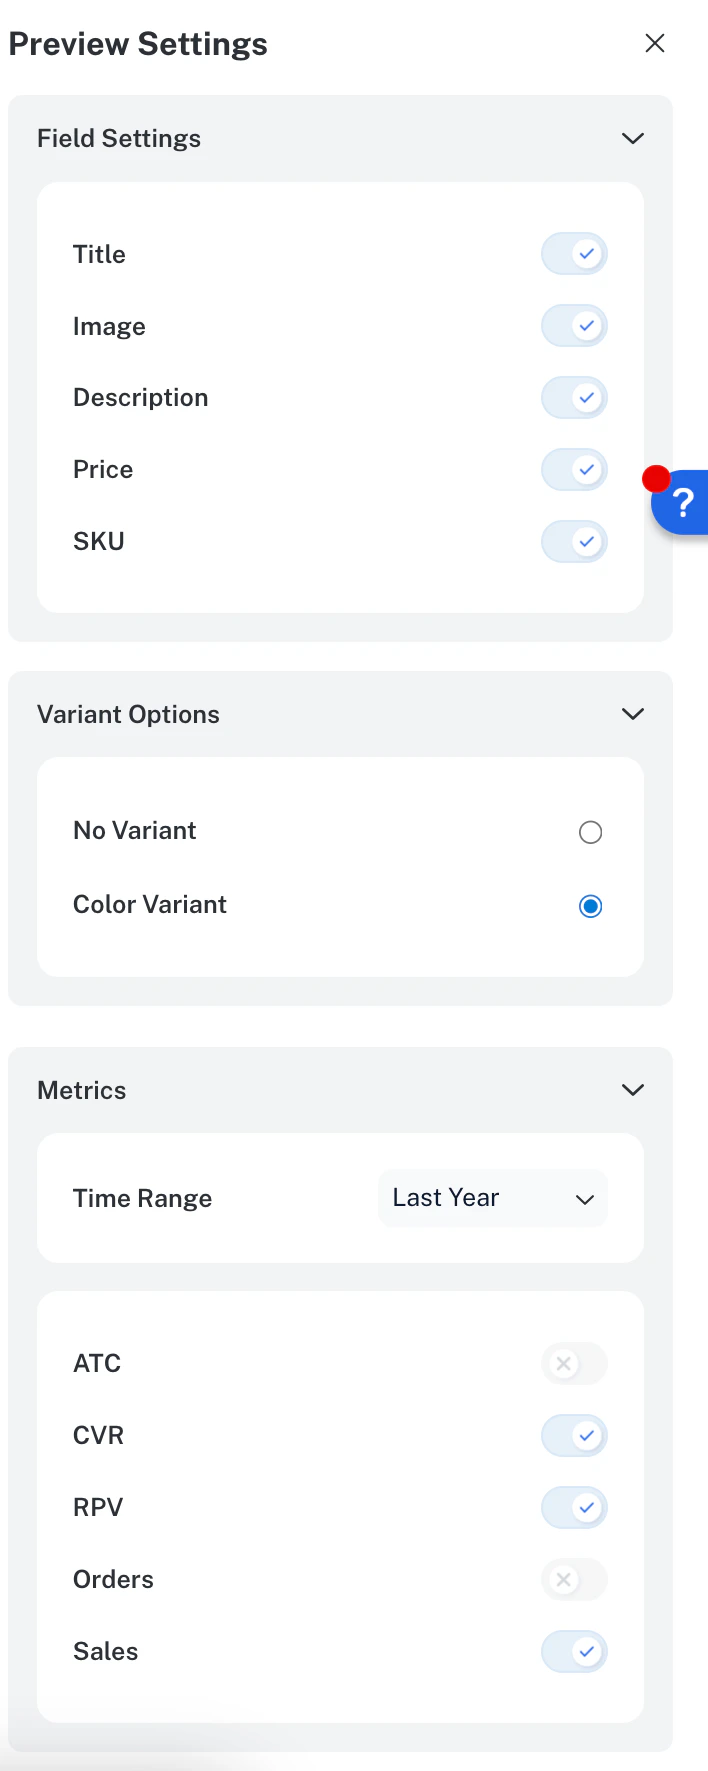Disable the Description field toggle
This screenshot has height=1771, width=708.
point(574,397)
